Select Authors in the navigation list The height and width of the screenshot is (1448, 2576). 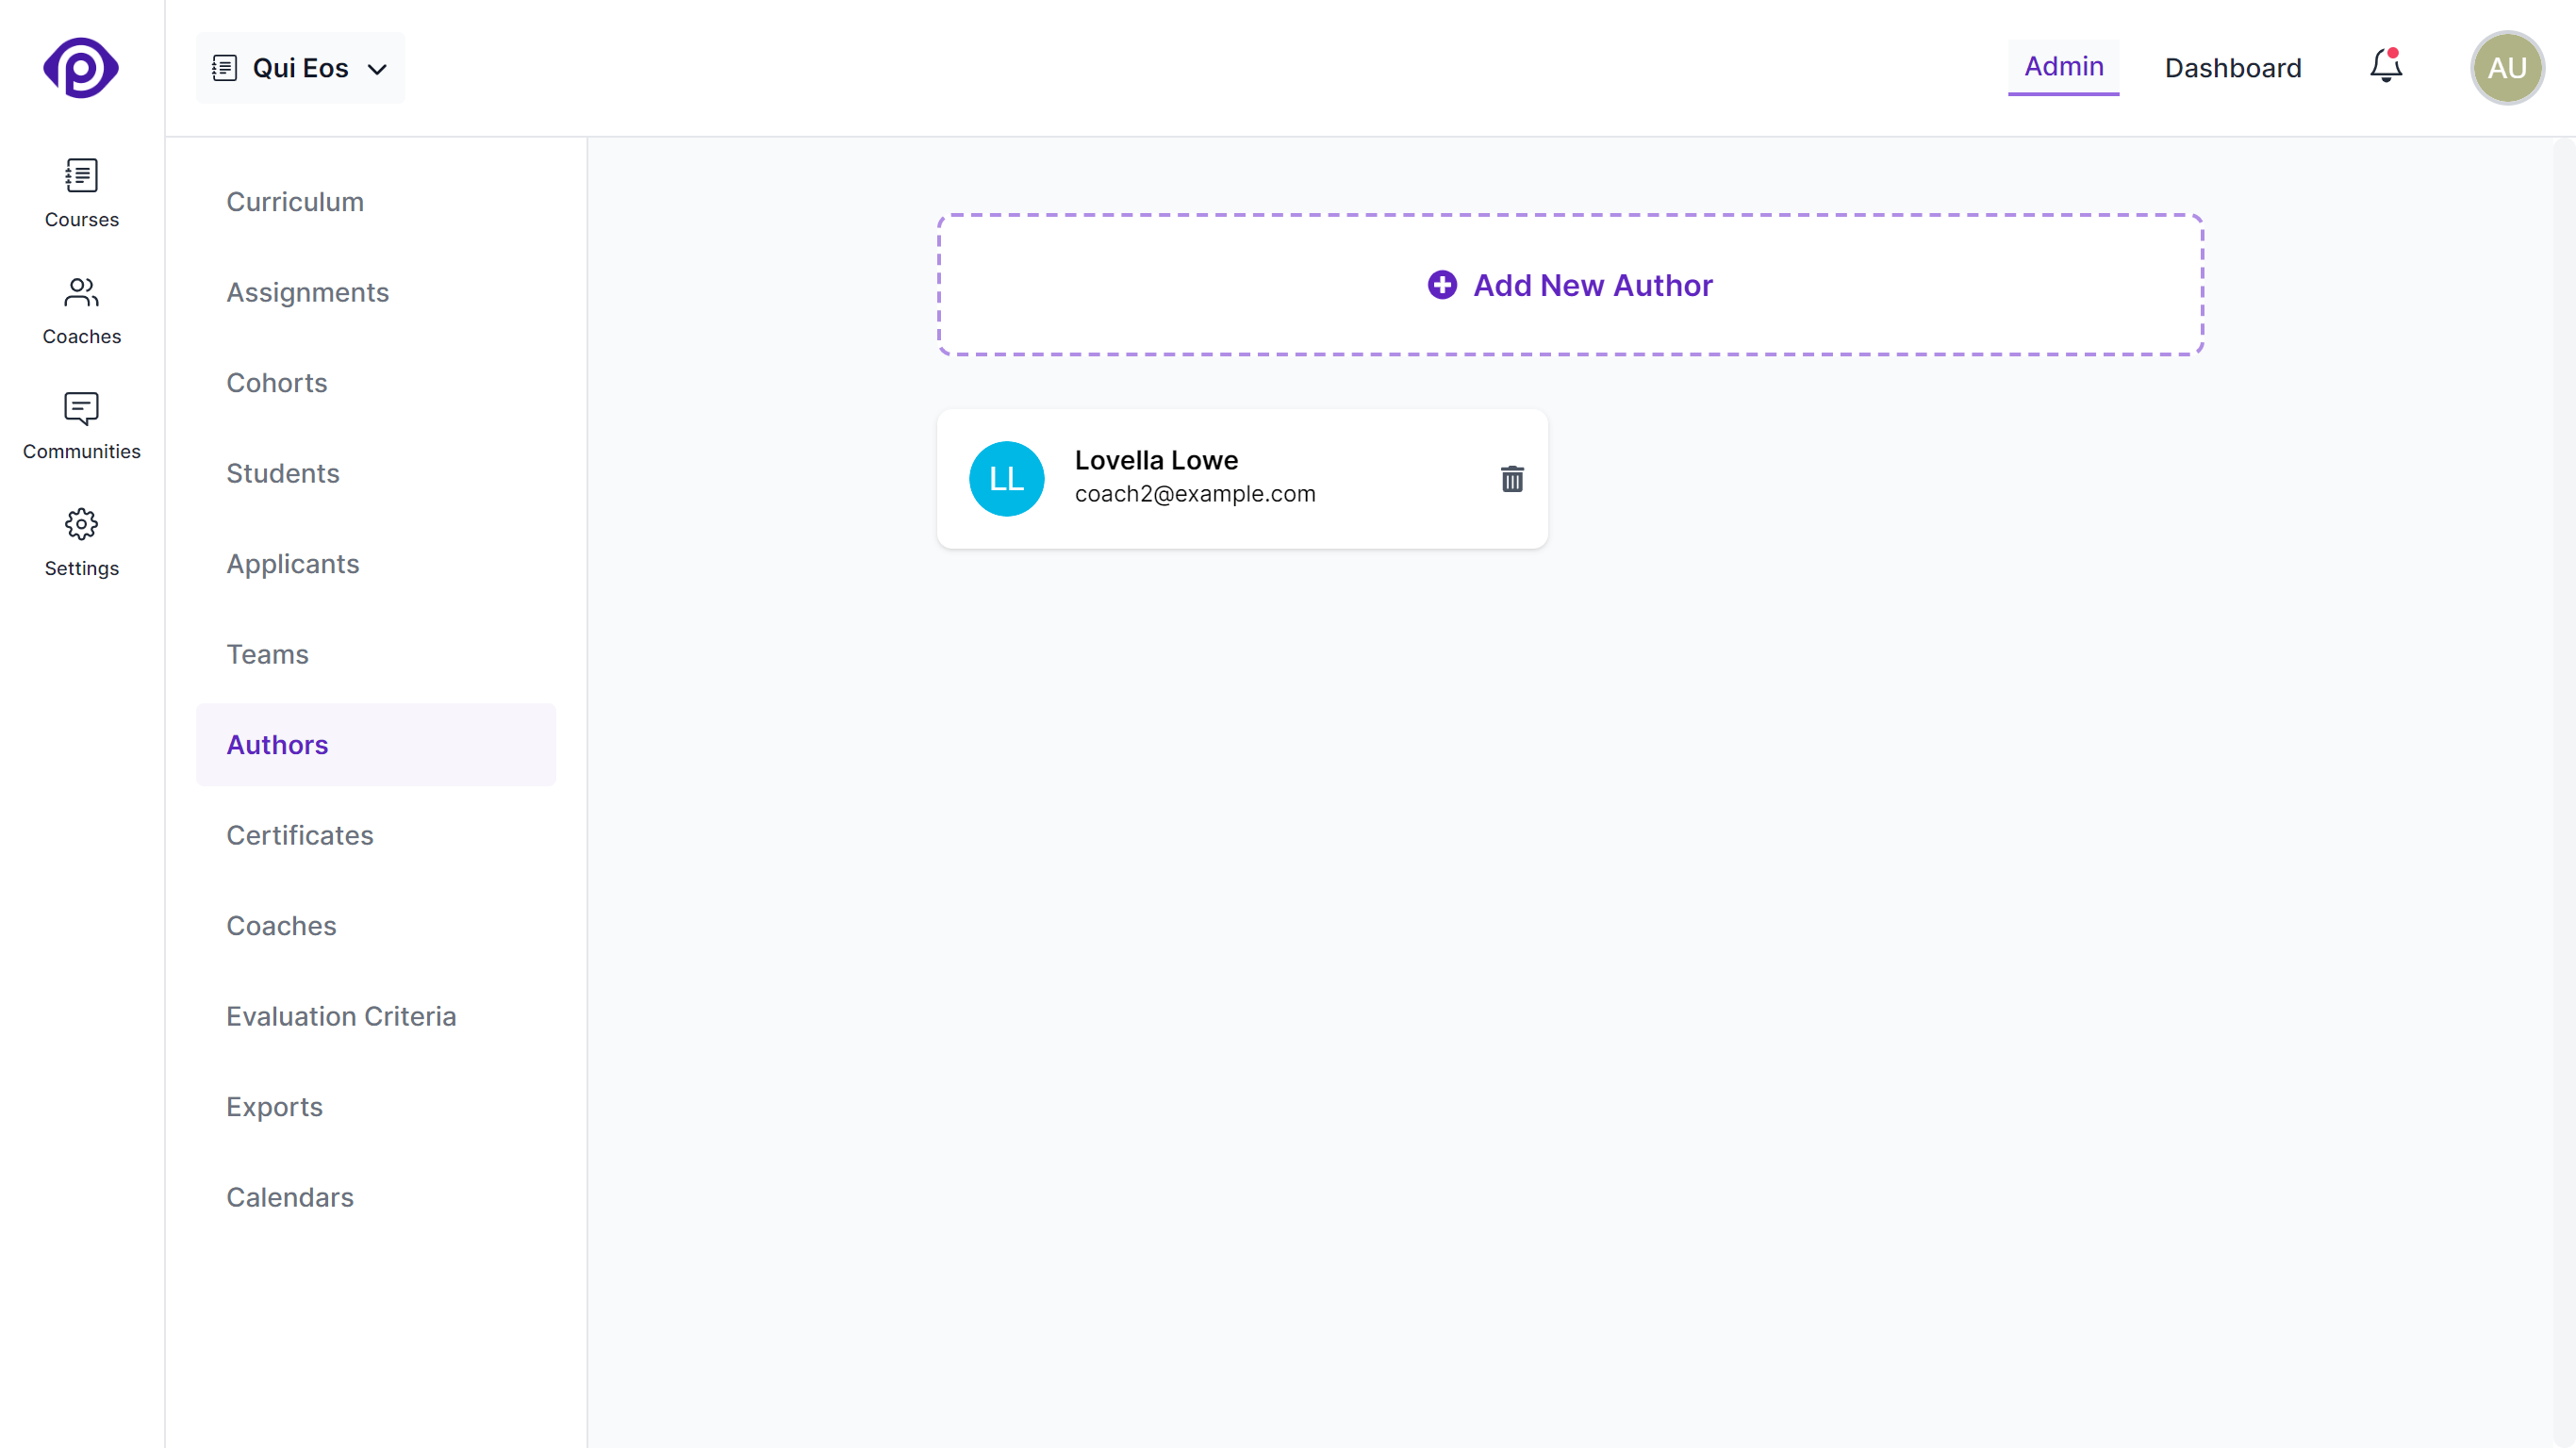[x=277, y=744]
